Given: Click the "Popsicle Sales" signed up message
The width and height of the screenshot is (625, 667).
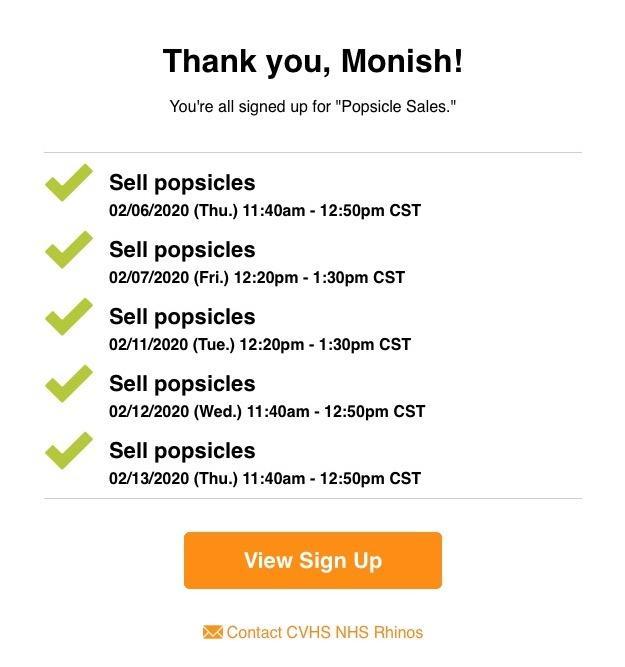Looking at the screenshot, I should pos(313,106).
